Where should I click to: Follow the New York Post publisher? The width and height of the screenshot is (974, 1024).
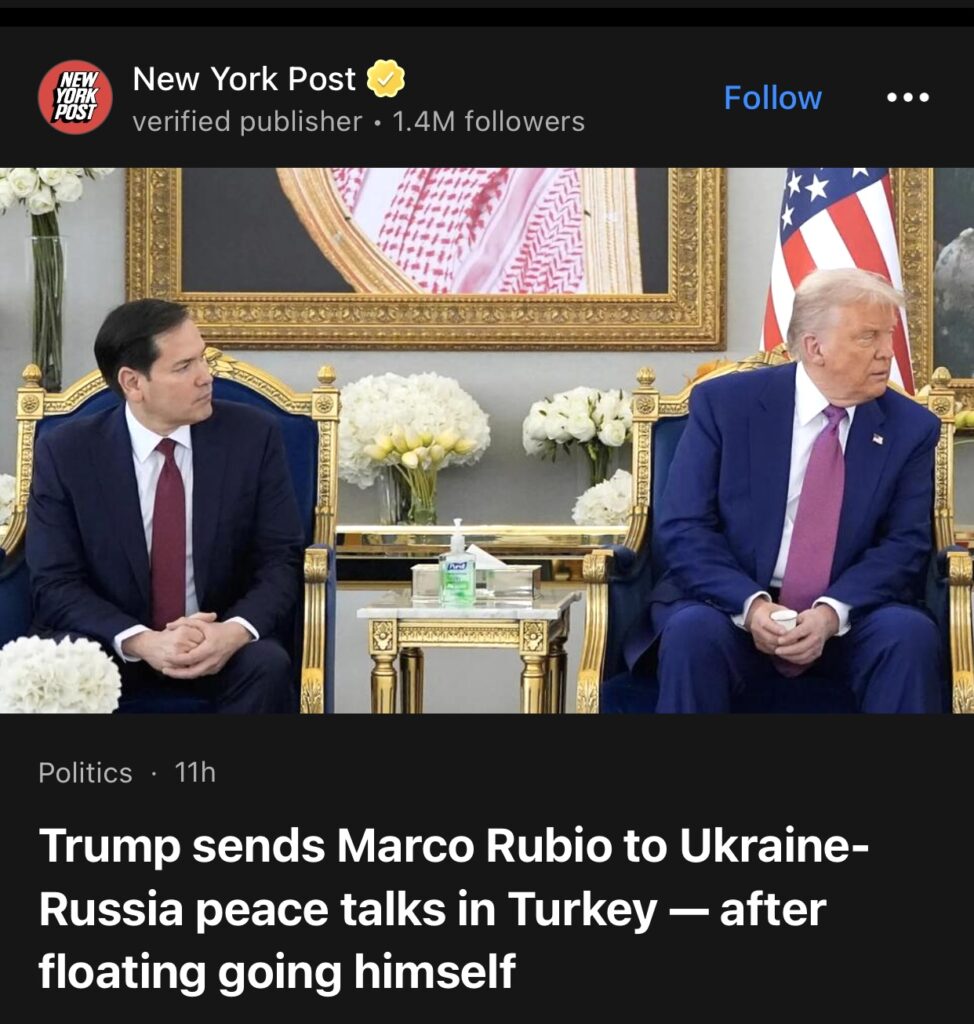(x=772, y=98)
